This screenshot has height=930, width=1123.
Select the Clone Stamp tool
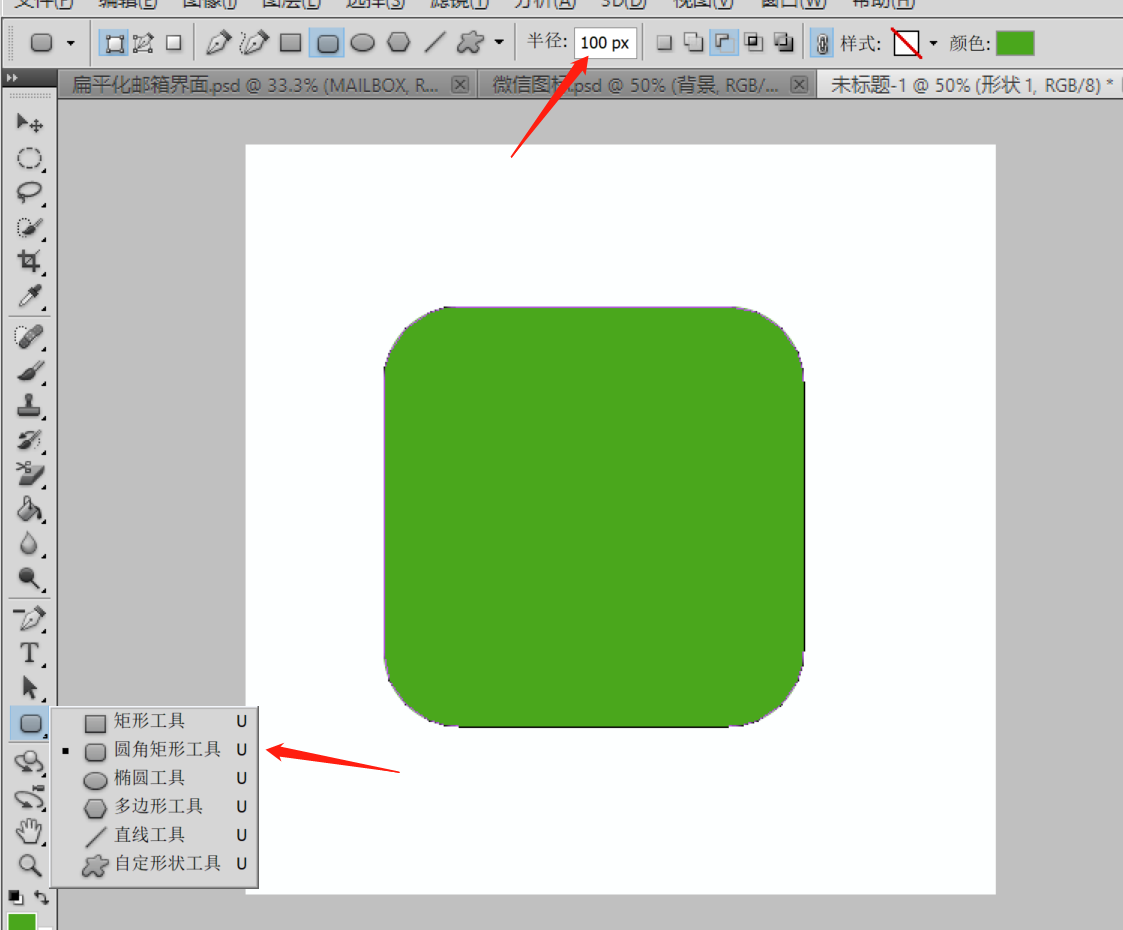pos(29,406)
